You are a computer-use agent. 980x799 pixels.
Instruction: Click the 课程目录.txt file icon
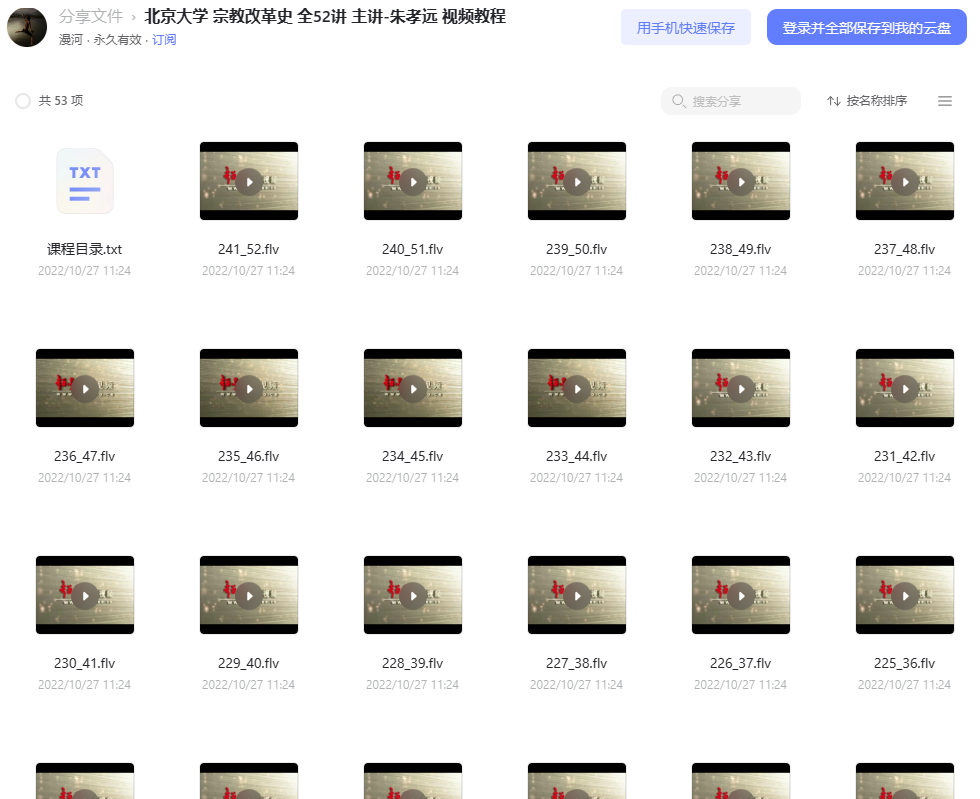point(85,181)
